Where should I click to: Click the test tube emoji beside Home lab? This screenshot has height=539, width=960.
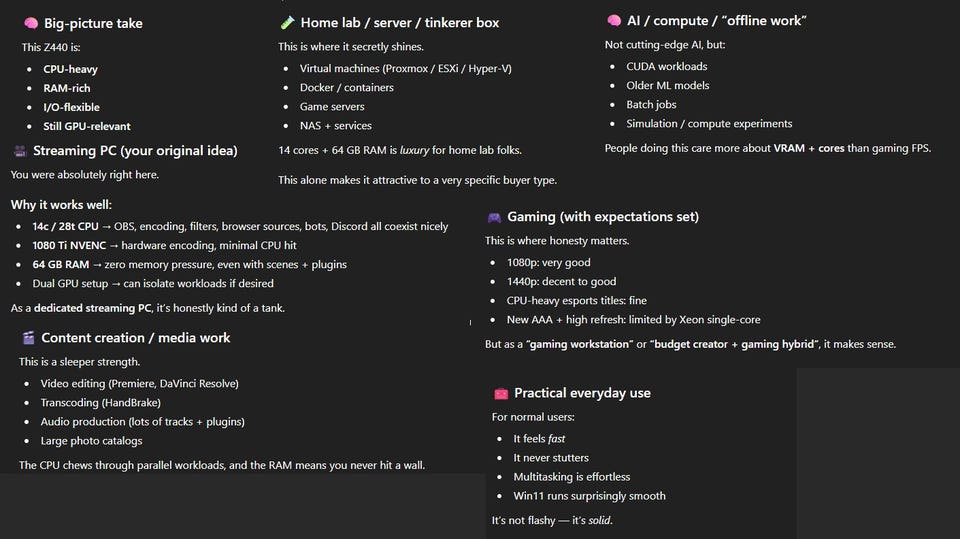click(x=287, y=22)
